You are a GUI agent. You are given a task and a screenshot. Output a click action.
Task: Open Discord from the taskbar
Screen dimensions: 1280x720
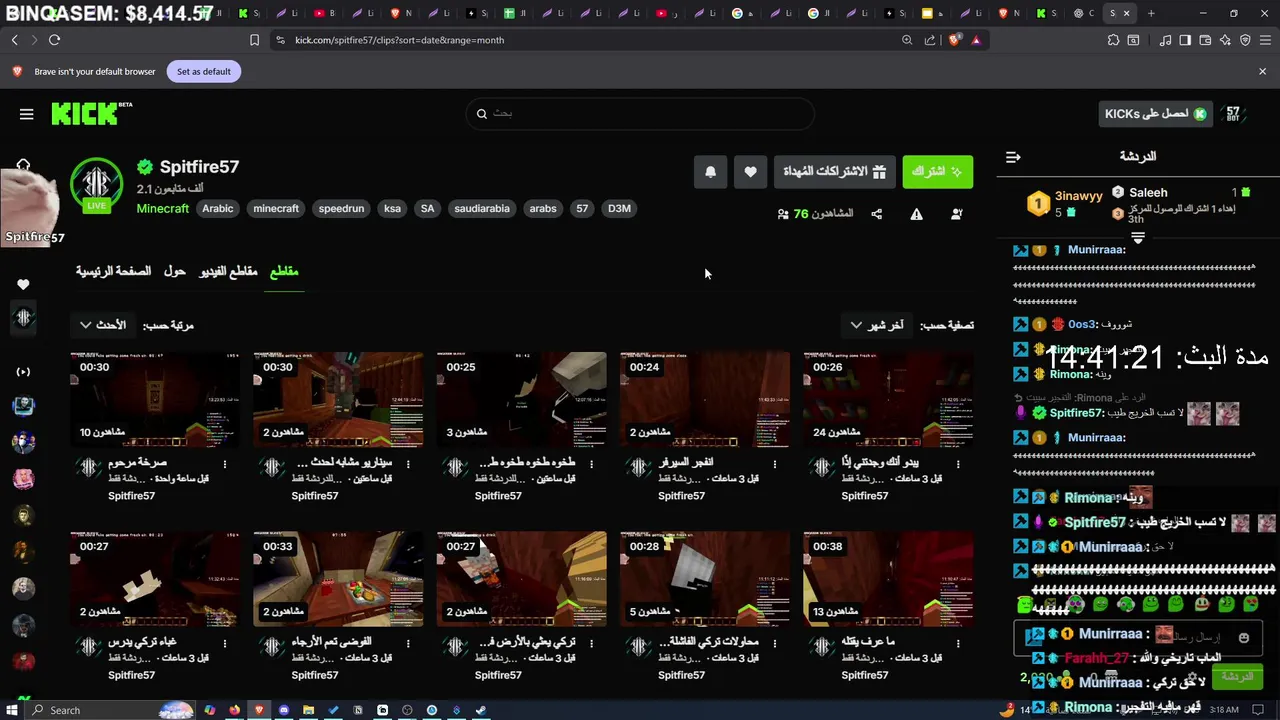284,710
